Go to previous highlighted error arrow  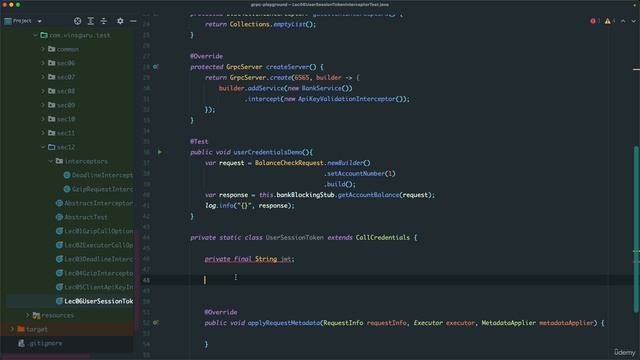pyautogui.click(x=623, y=21)
